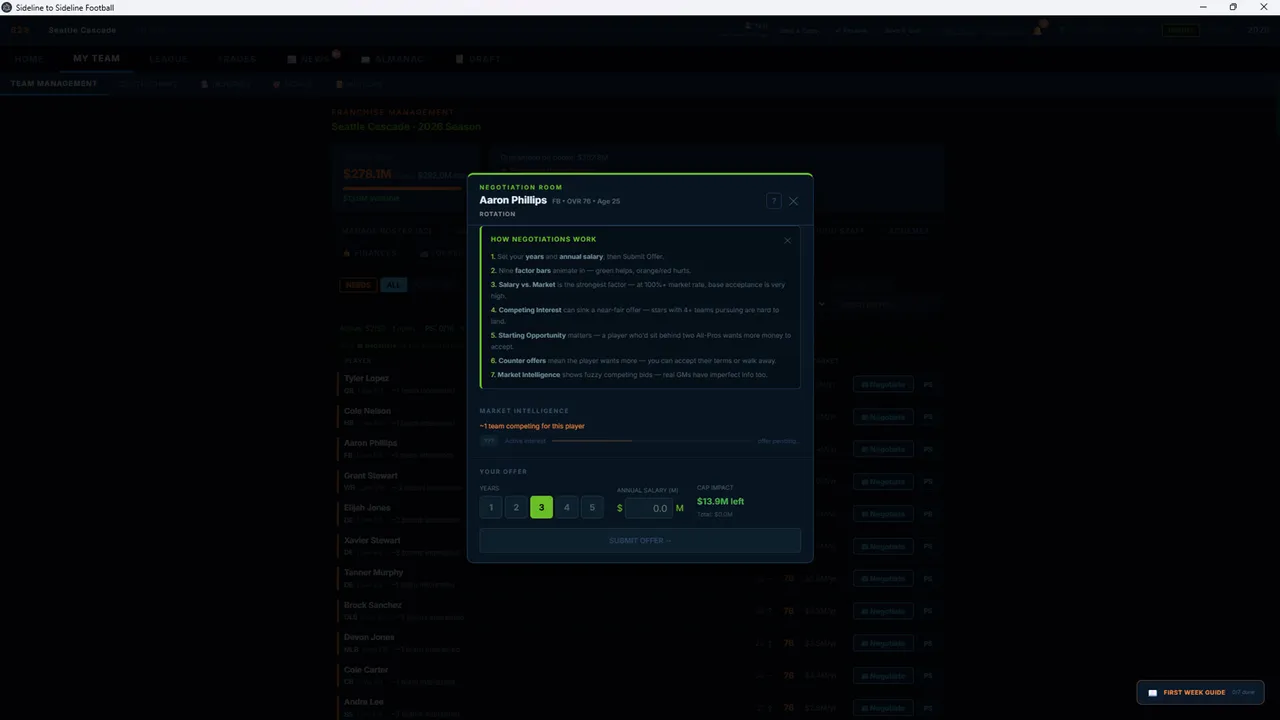Choose the 3 years option

(541, 508)
